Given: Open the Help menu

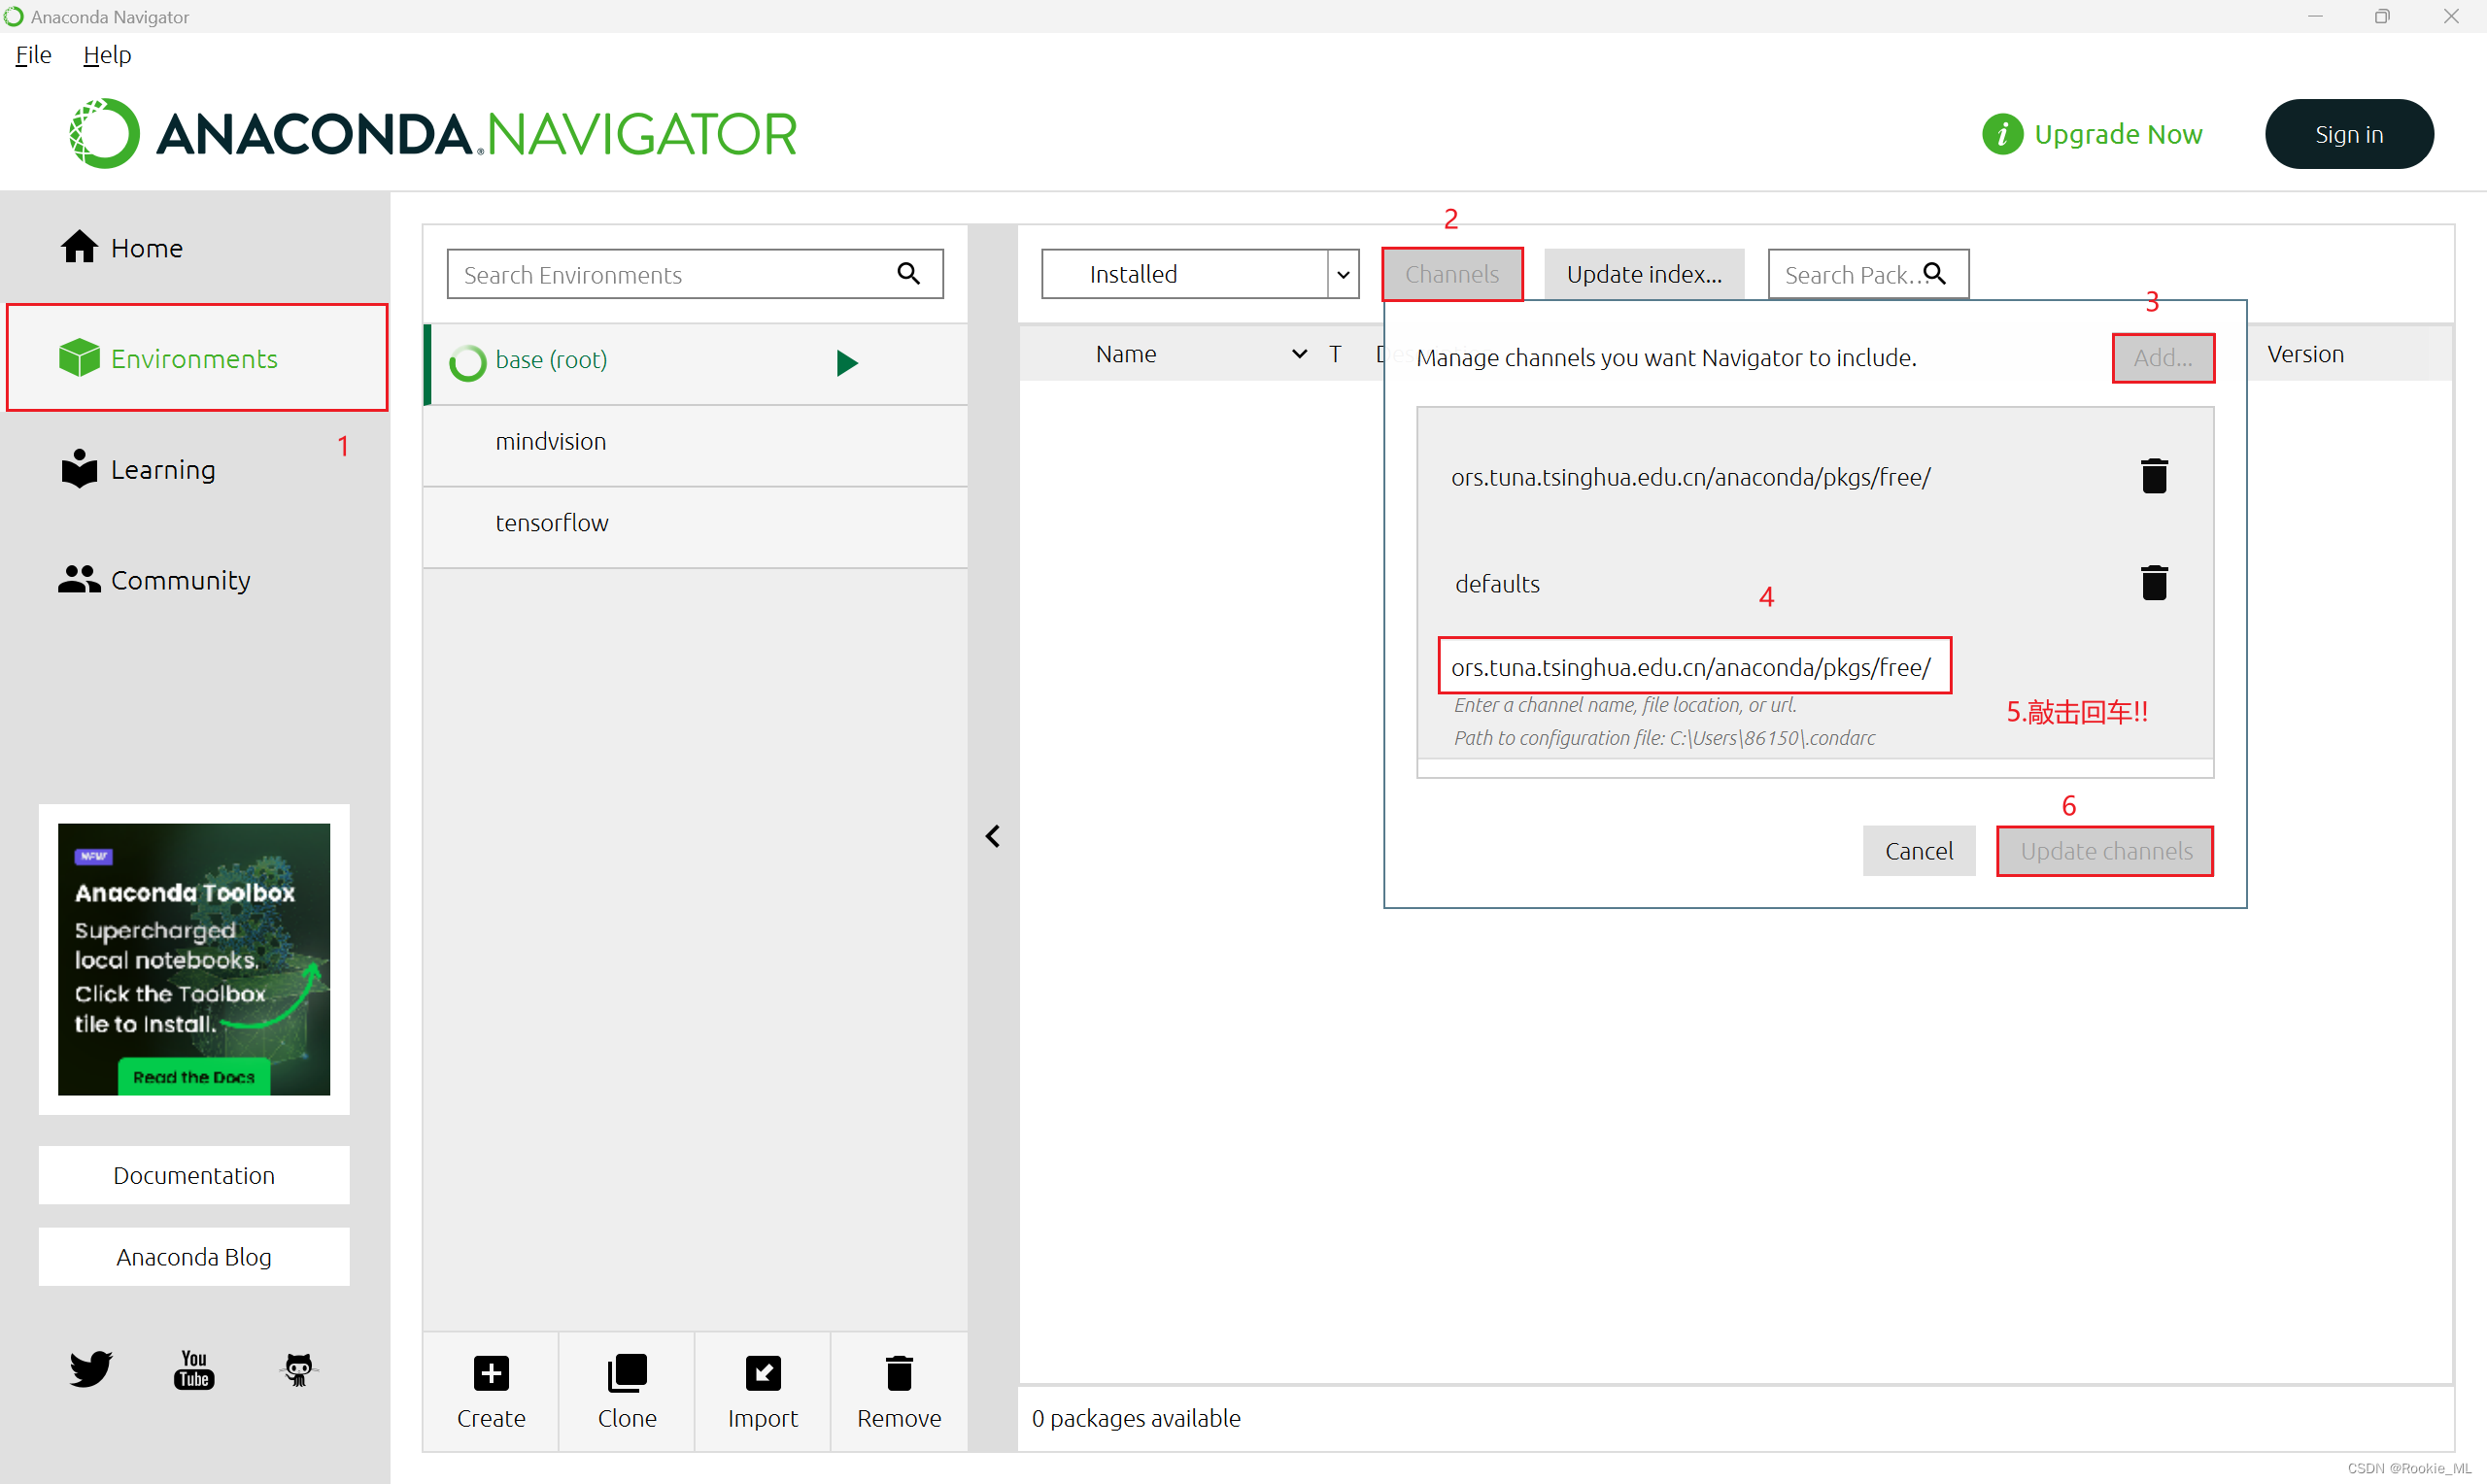Looking at the screenshot, I should point(107,55).
